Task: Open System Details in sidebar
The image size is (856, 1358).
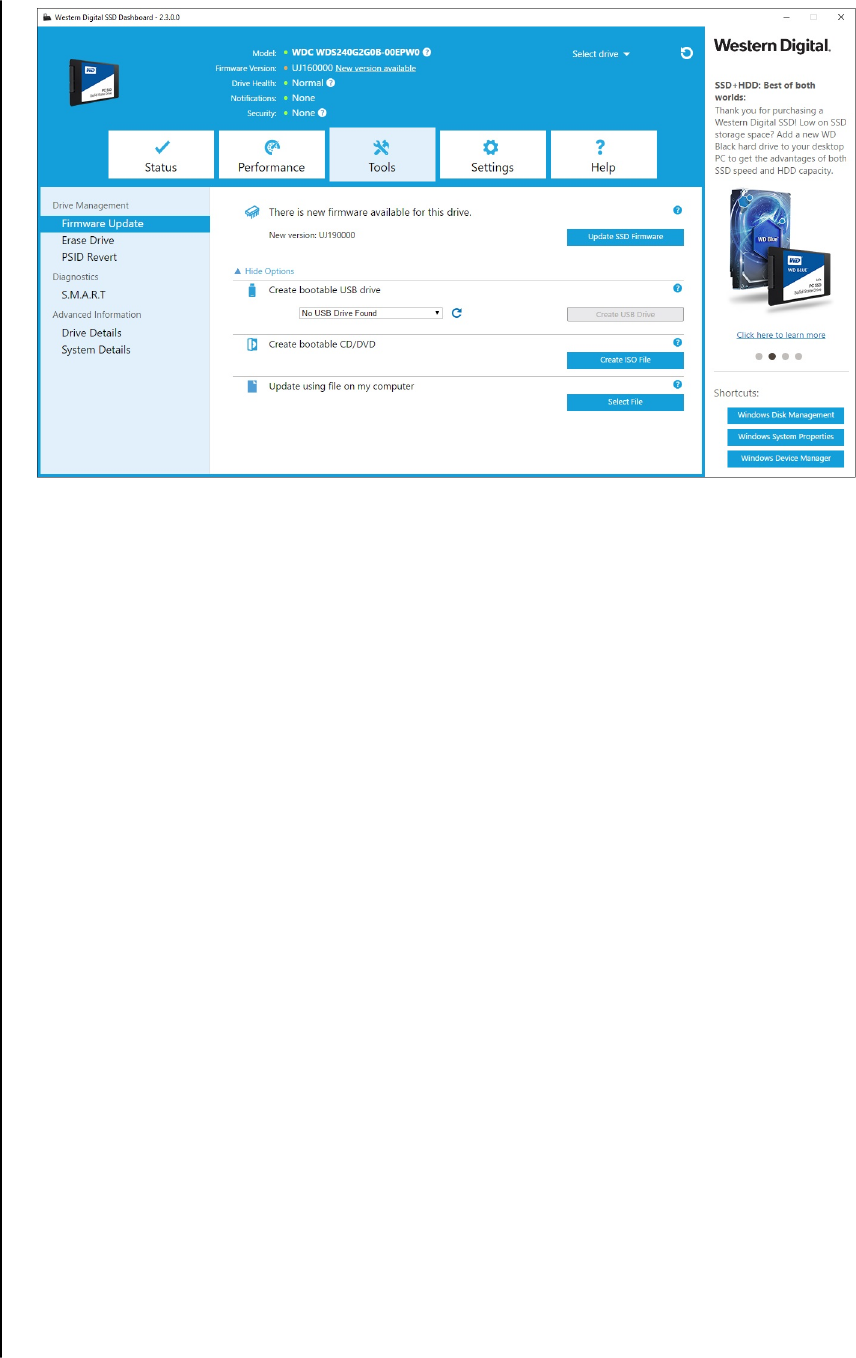Action: click(x=96, y=350)
